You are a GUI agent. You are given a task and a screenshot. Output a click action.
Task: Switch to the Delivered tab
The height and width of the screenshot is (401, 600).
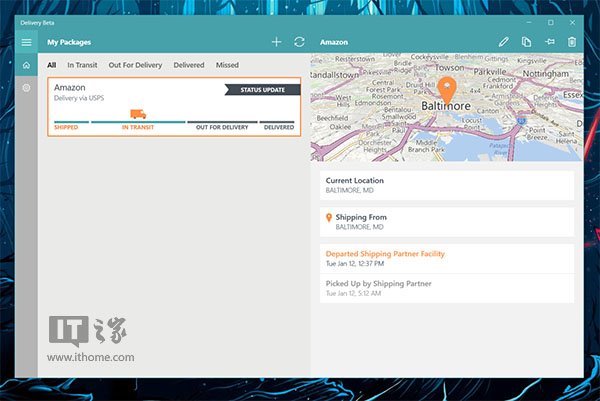[x=189, y=65]
